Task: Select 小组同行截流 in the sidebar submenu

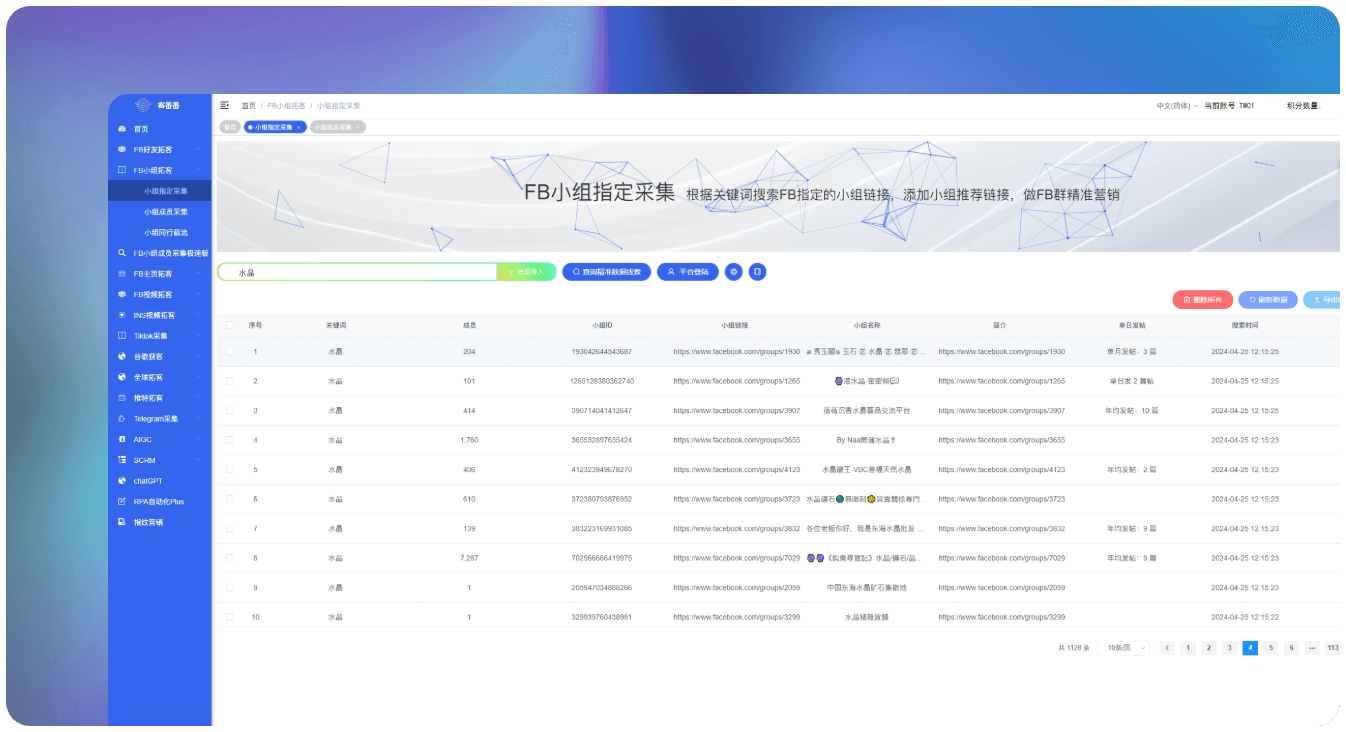Action: [x=165, y=232]
